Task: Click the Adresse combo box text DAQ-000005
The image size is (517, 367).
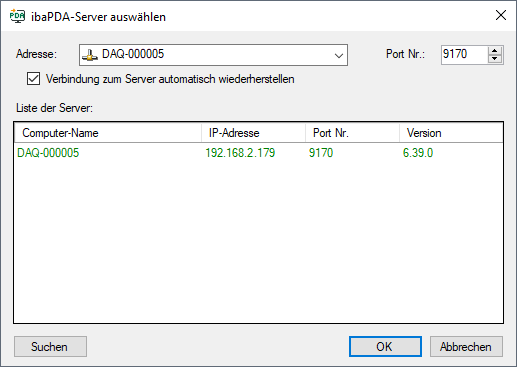Action: tap(133, 54)
